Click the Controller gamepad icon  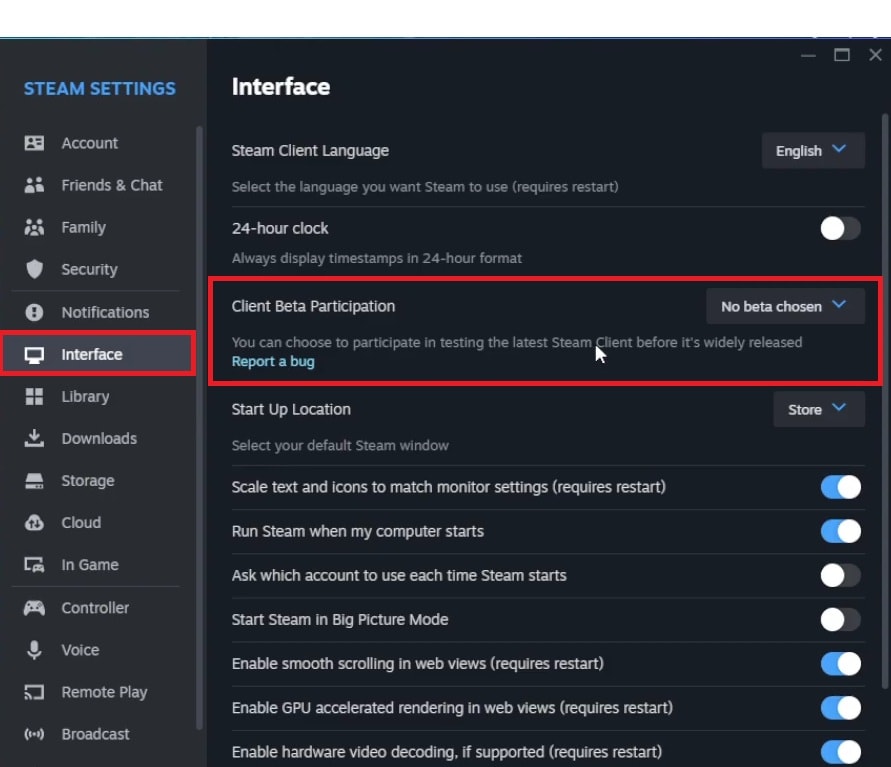pyautogui.click(x=35, y=607)
